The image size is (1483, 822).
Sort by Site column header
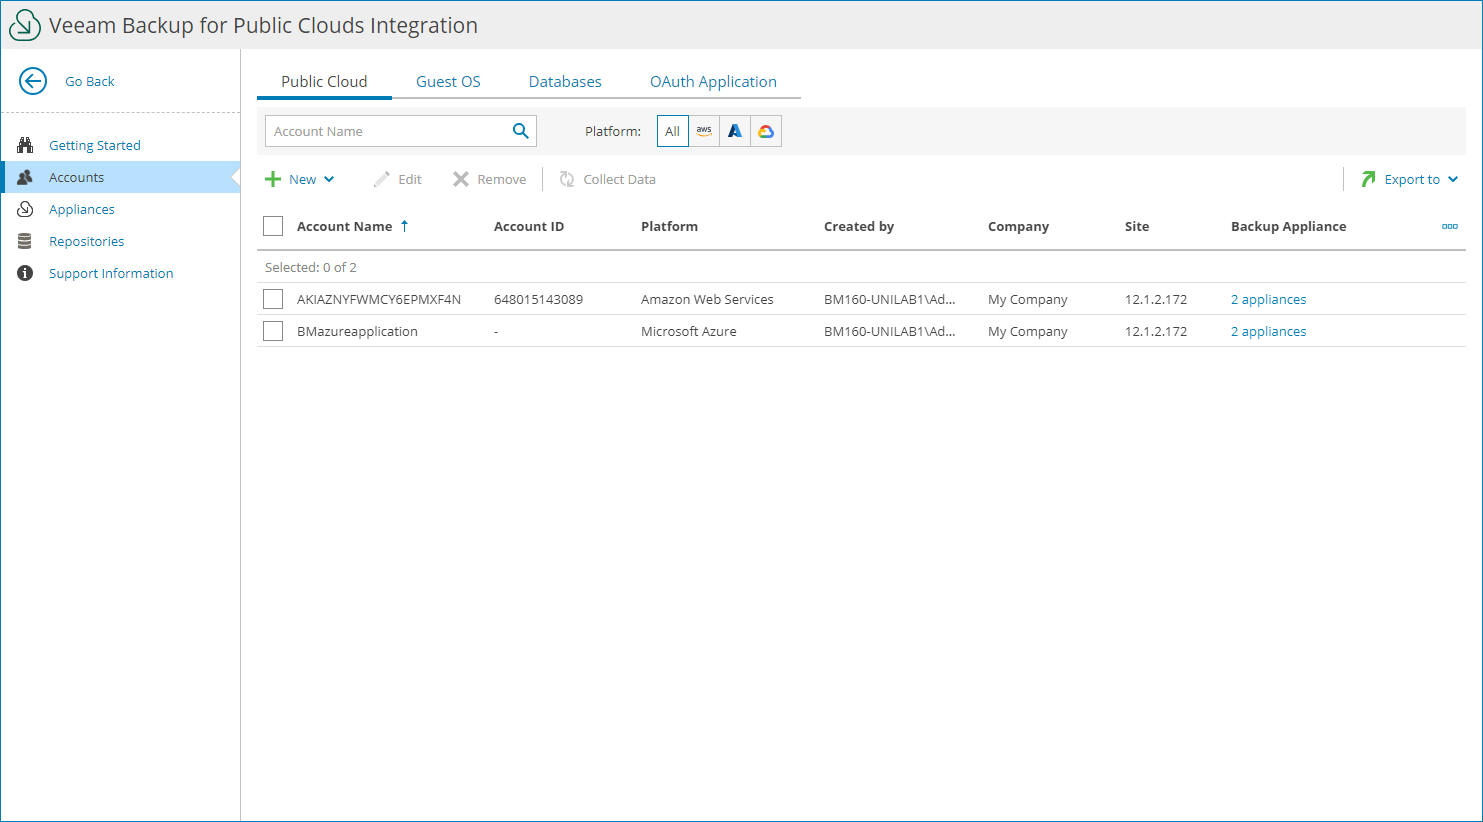pyautogui.click(x=1137, y=226)
